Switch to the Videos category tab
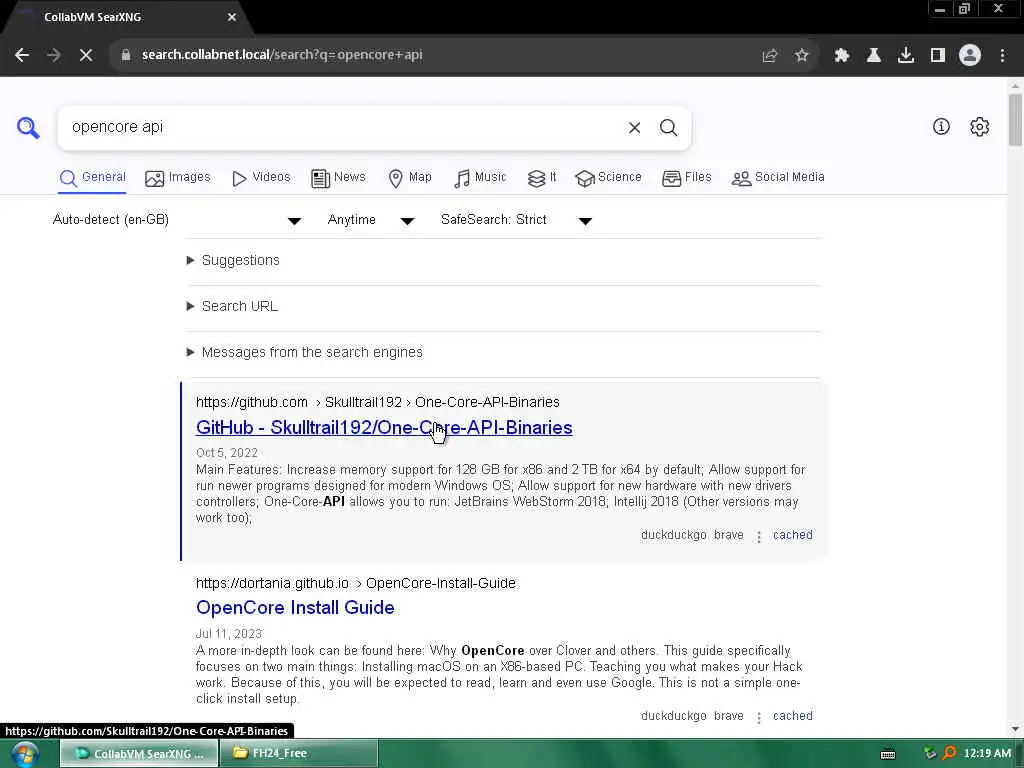Screen dimensions: 1024x768 pos(261,178)
